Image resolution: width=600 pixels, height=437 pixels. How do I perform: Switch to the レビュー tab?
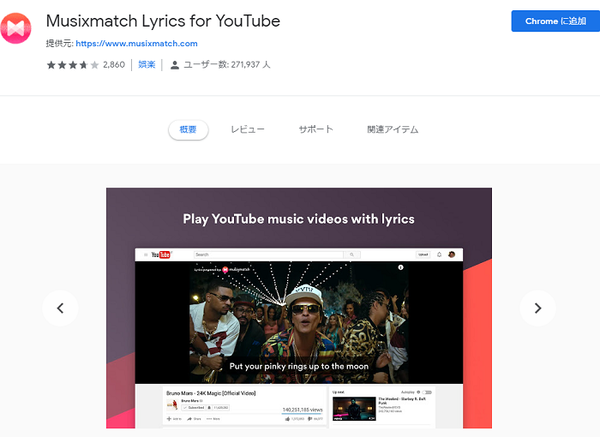(248, 130)
